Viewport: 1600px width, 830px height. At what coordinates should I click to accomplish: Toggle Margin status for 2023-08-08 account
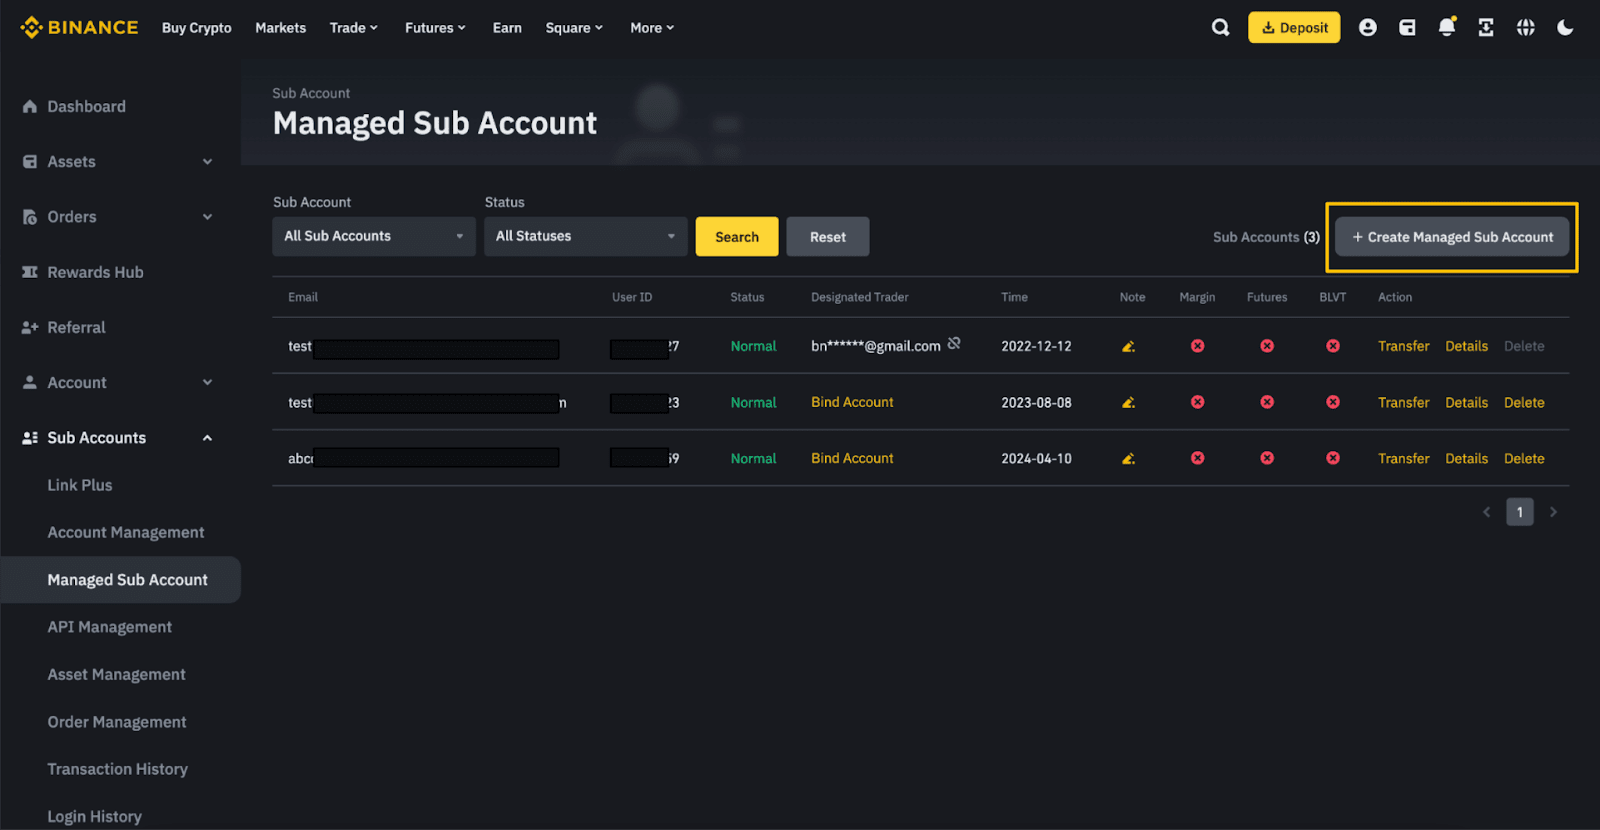point(1197,402)
